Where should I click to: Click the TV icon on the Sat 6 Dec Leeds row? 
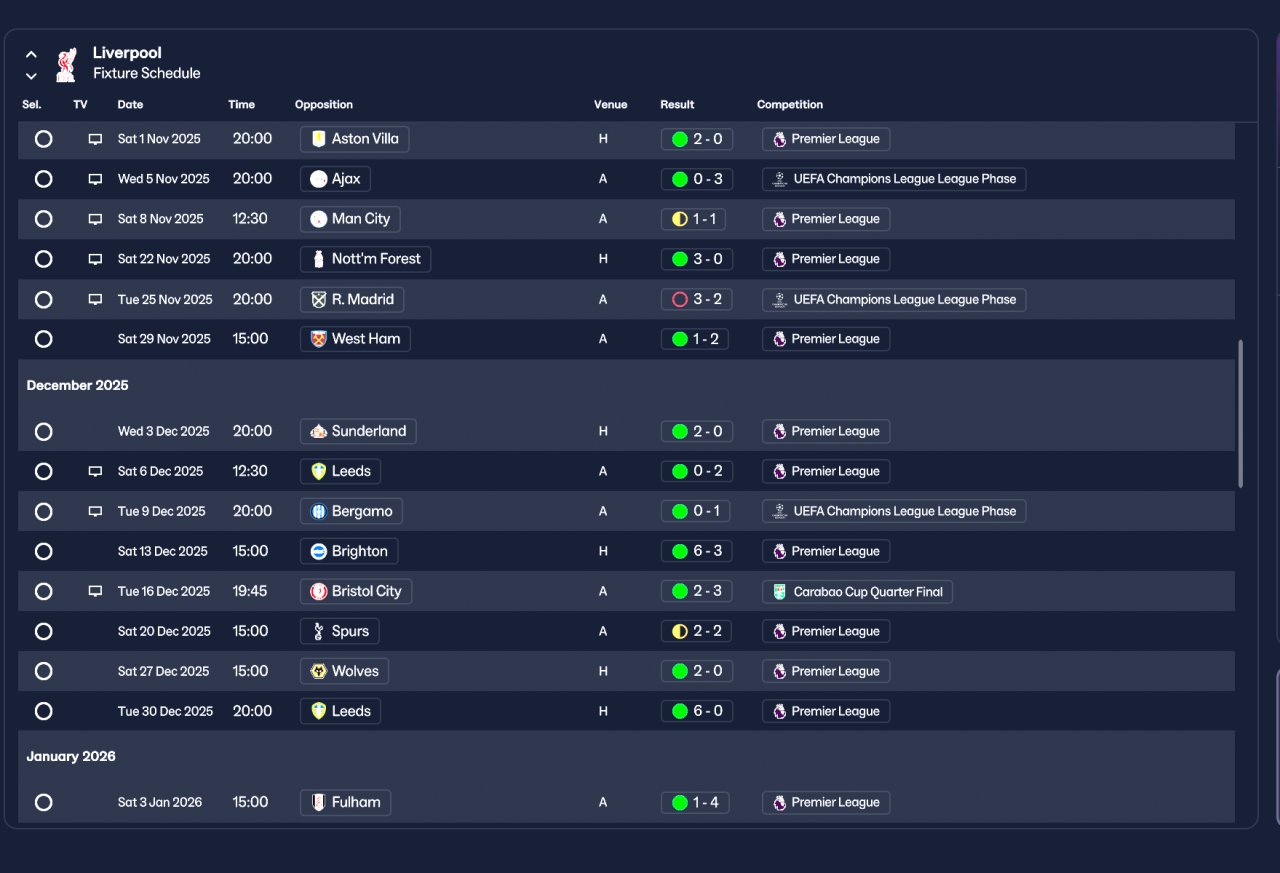pyautogui.click(x=95, y=472)
